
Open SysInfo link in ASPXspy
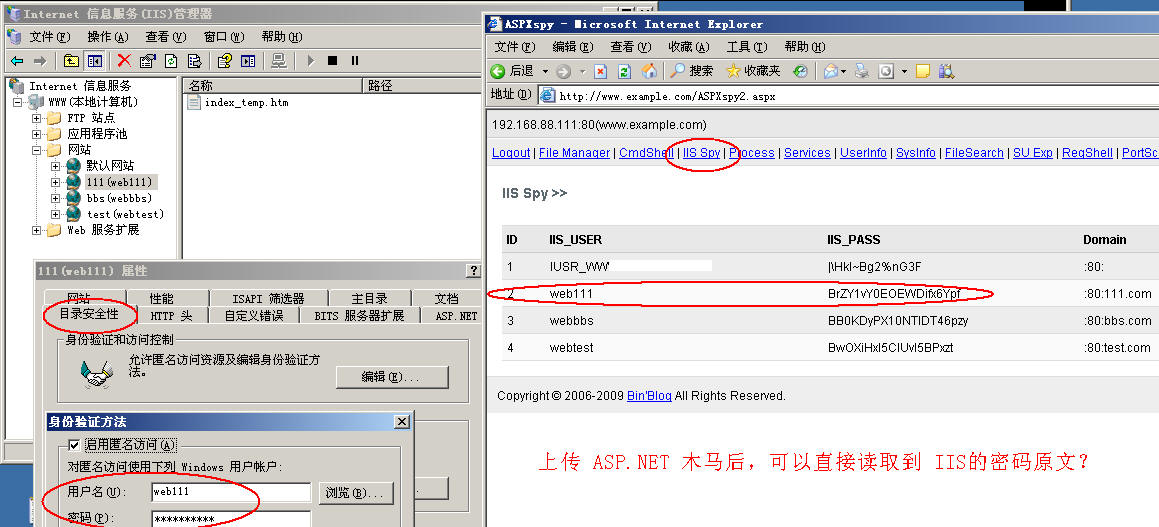coord(916,153)
